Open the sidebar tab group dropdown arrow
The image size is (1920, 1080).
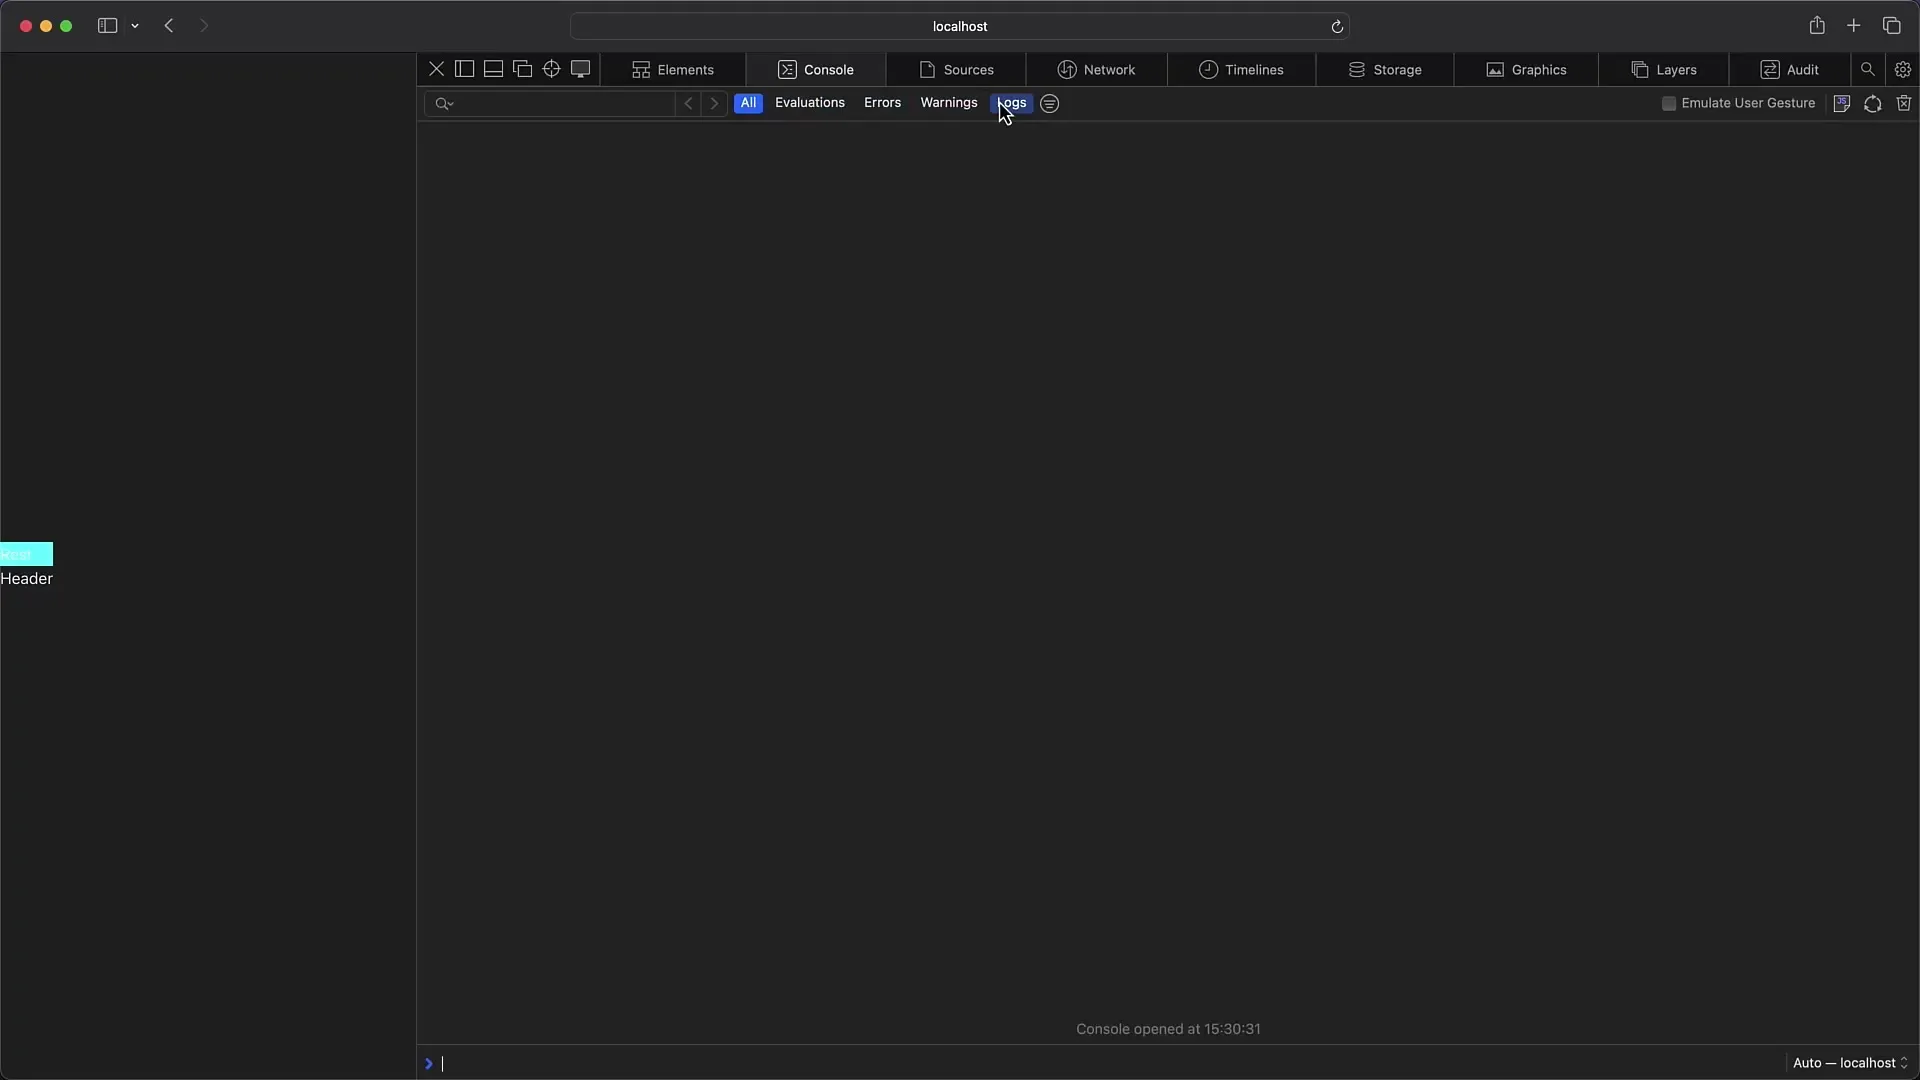(x=135, y=26)
